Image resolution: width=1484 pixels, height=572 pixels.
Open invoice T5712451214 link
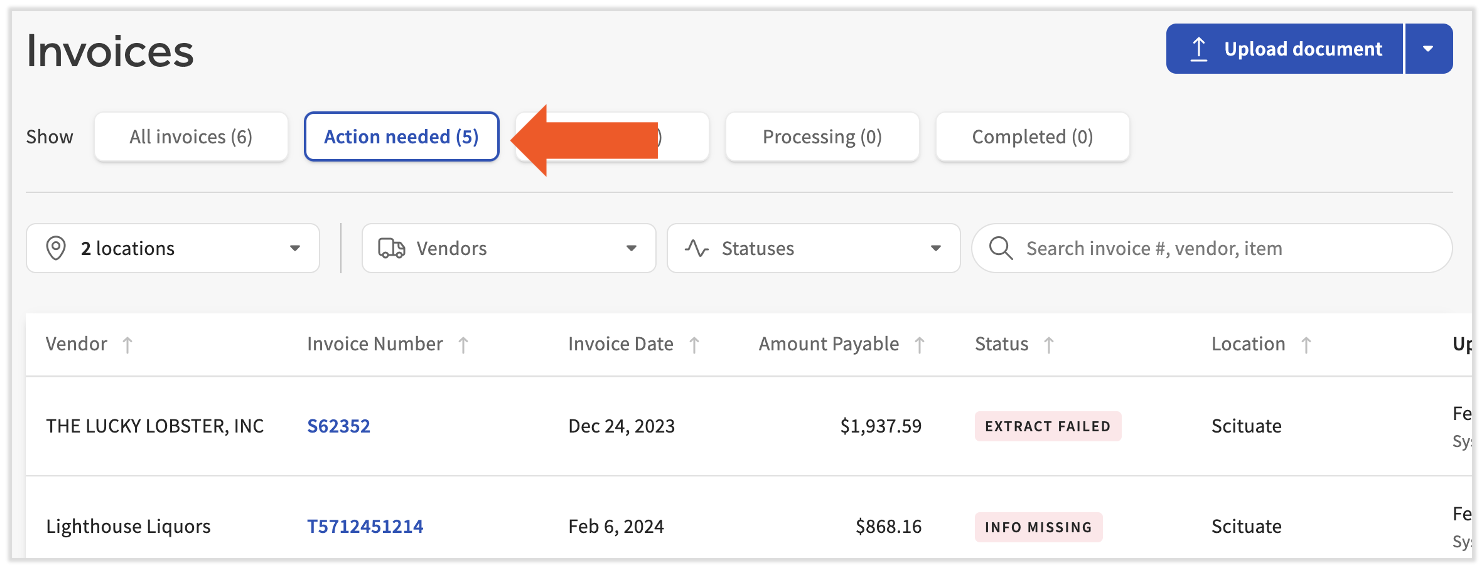(365, 526)
